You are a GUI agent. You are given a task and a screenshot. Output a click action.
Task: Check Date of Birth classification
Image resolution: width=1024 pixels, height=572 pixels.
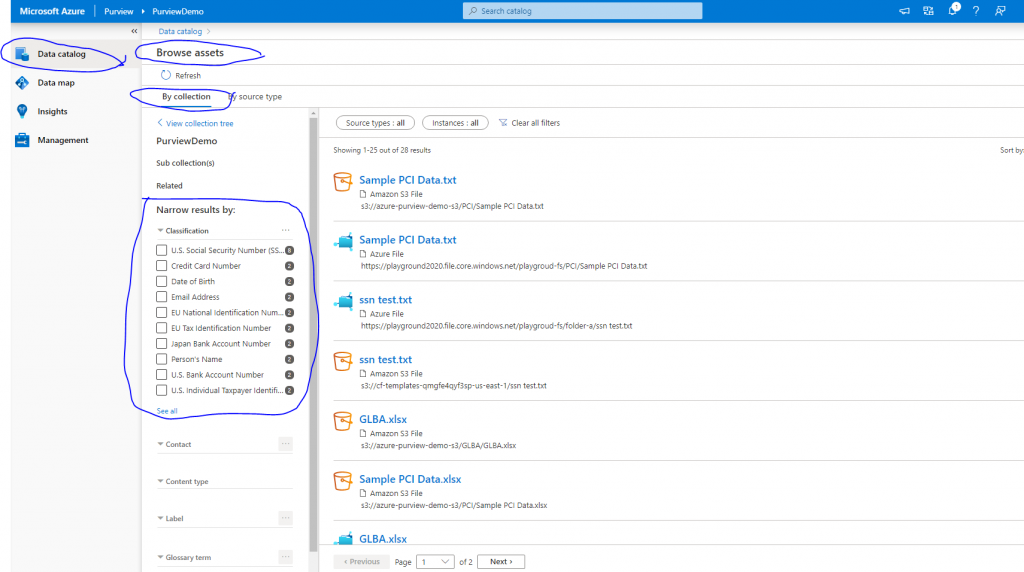(161, 281)
